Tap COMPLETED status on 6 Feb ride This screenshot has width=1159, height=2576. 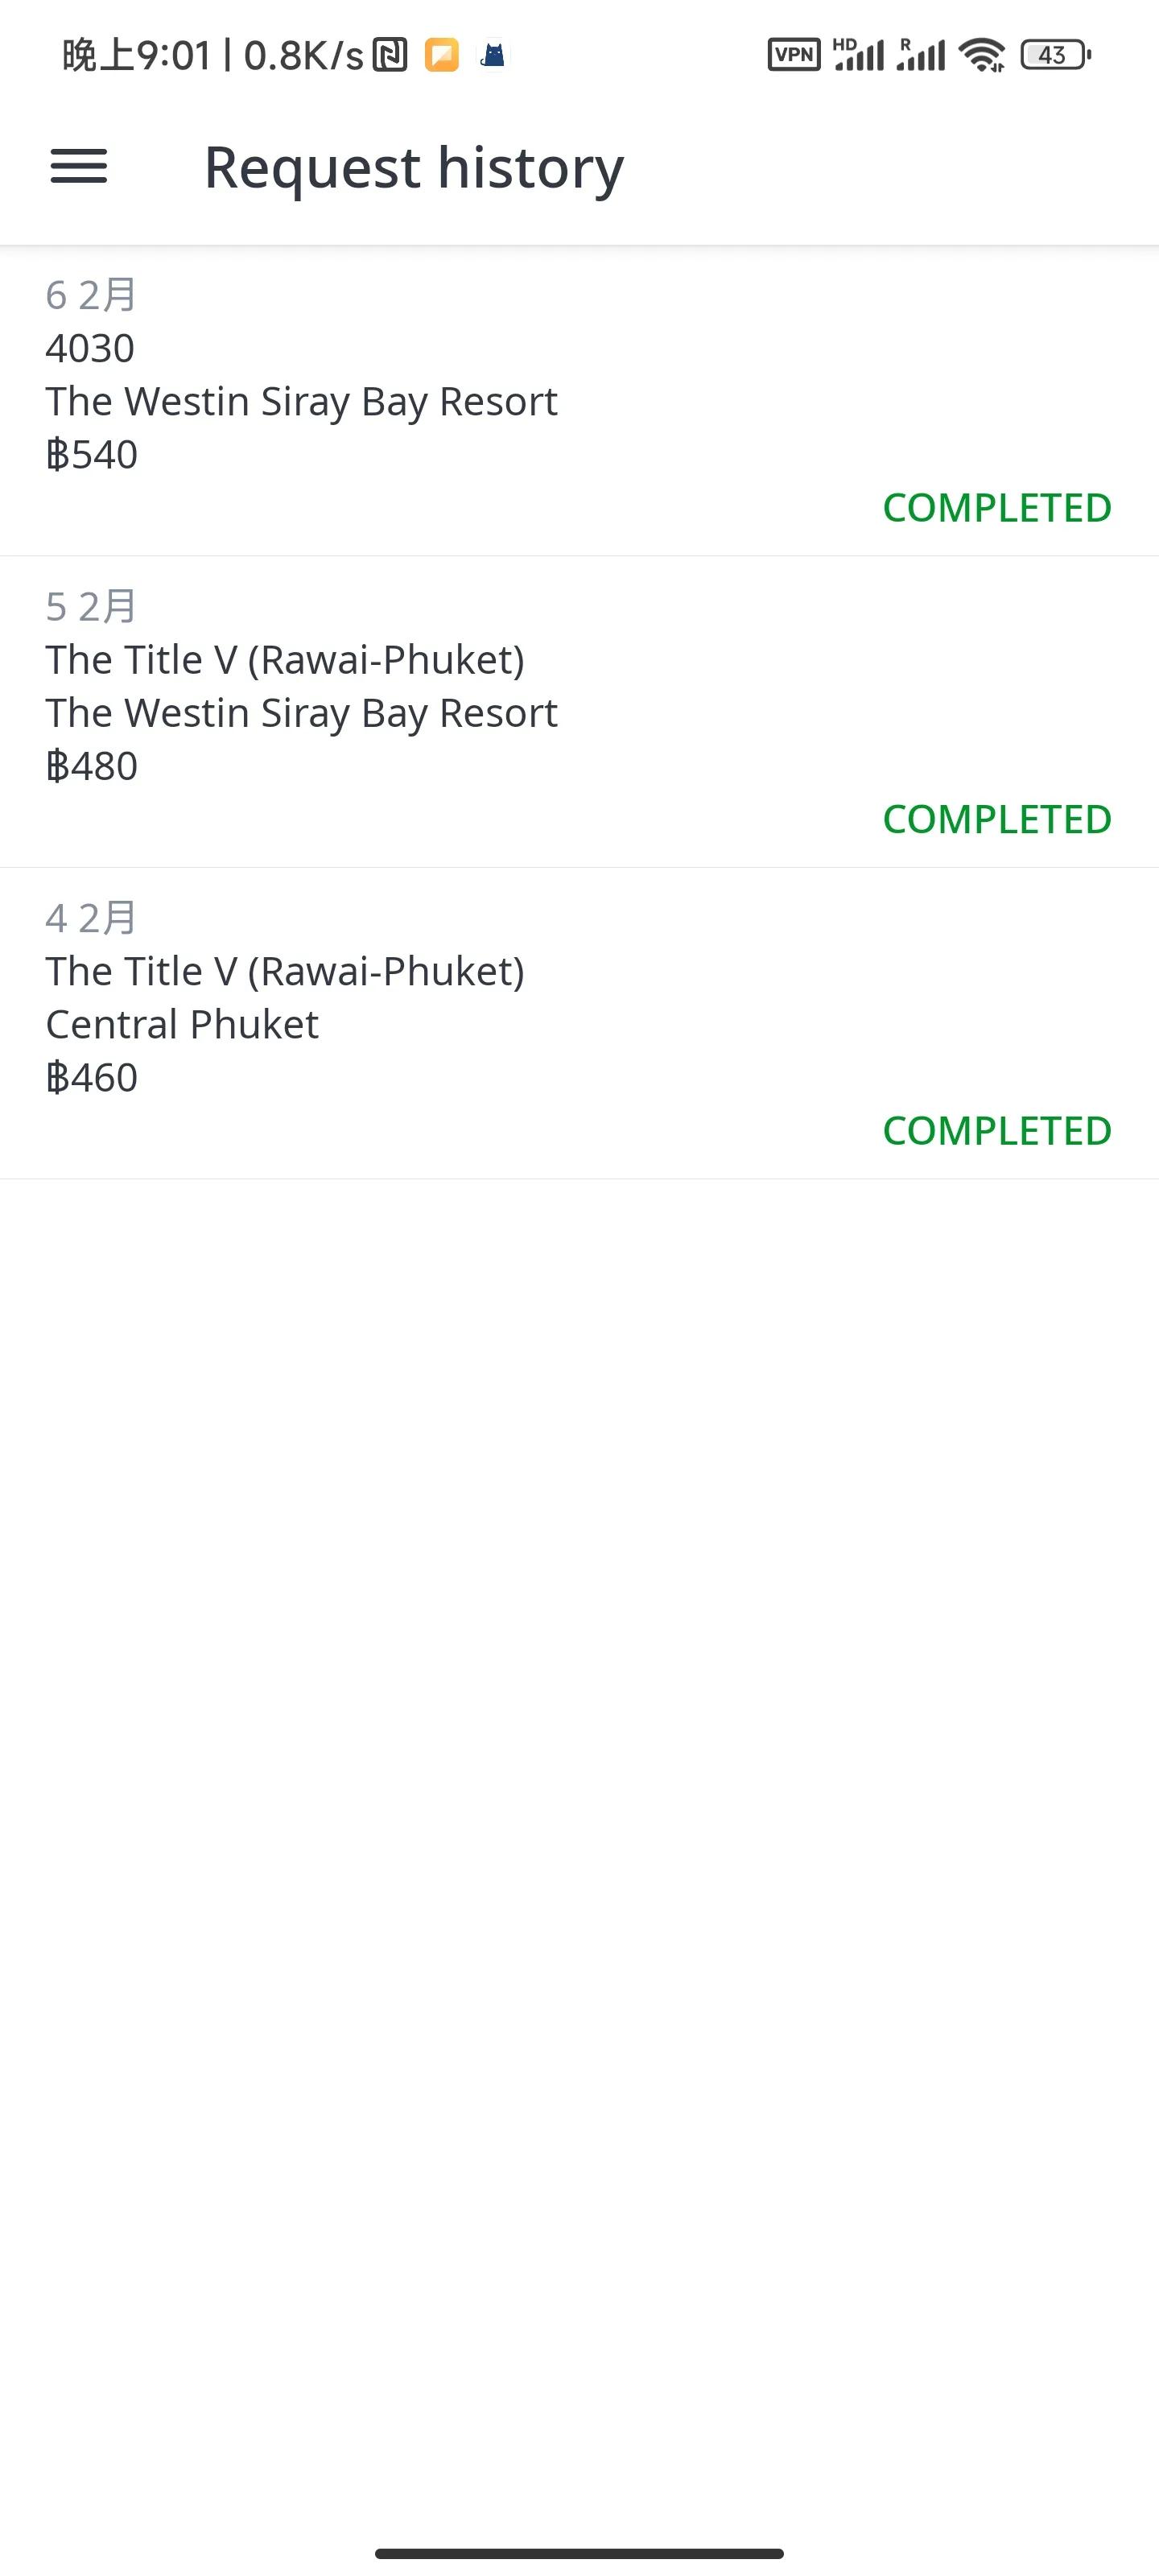(x=996, y=508)
